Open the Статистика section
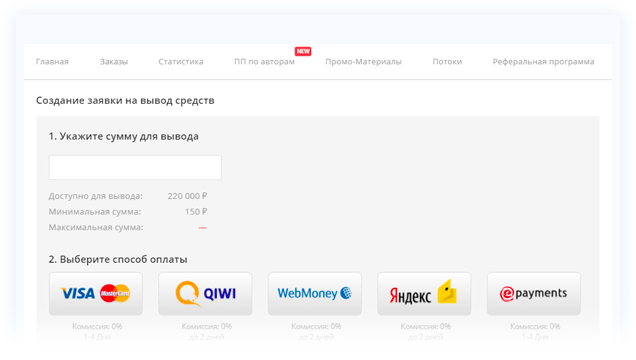Image resolution: width=636 pixels, height=360 pixels. [x=181, y=62]
